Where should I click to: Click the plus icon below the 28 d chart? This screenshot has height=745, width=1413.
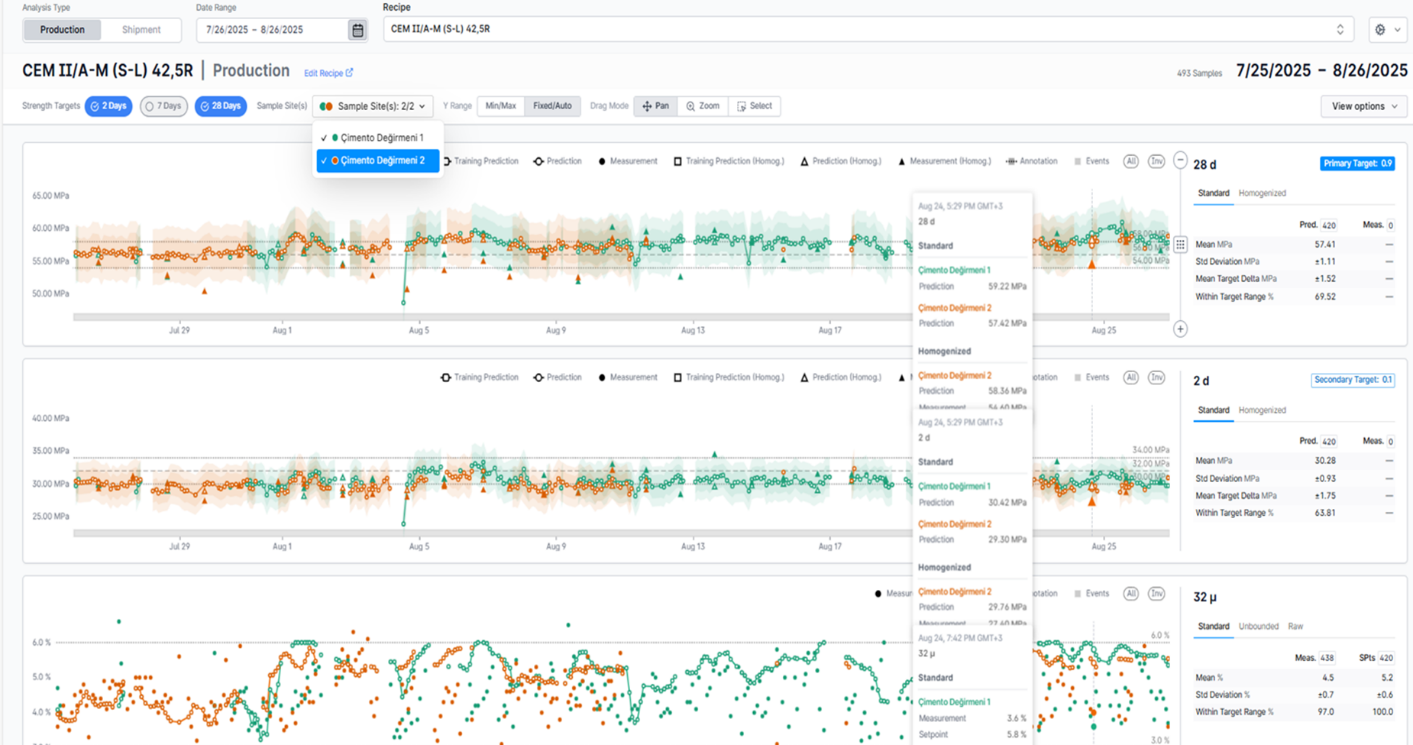click(1180, 329)
